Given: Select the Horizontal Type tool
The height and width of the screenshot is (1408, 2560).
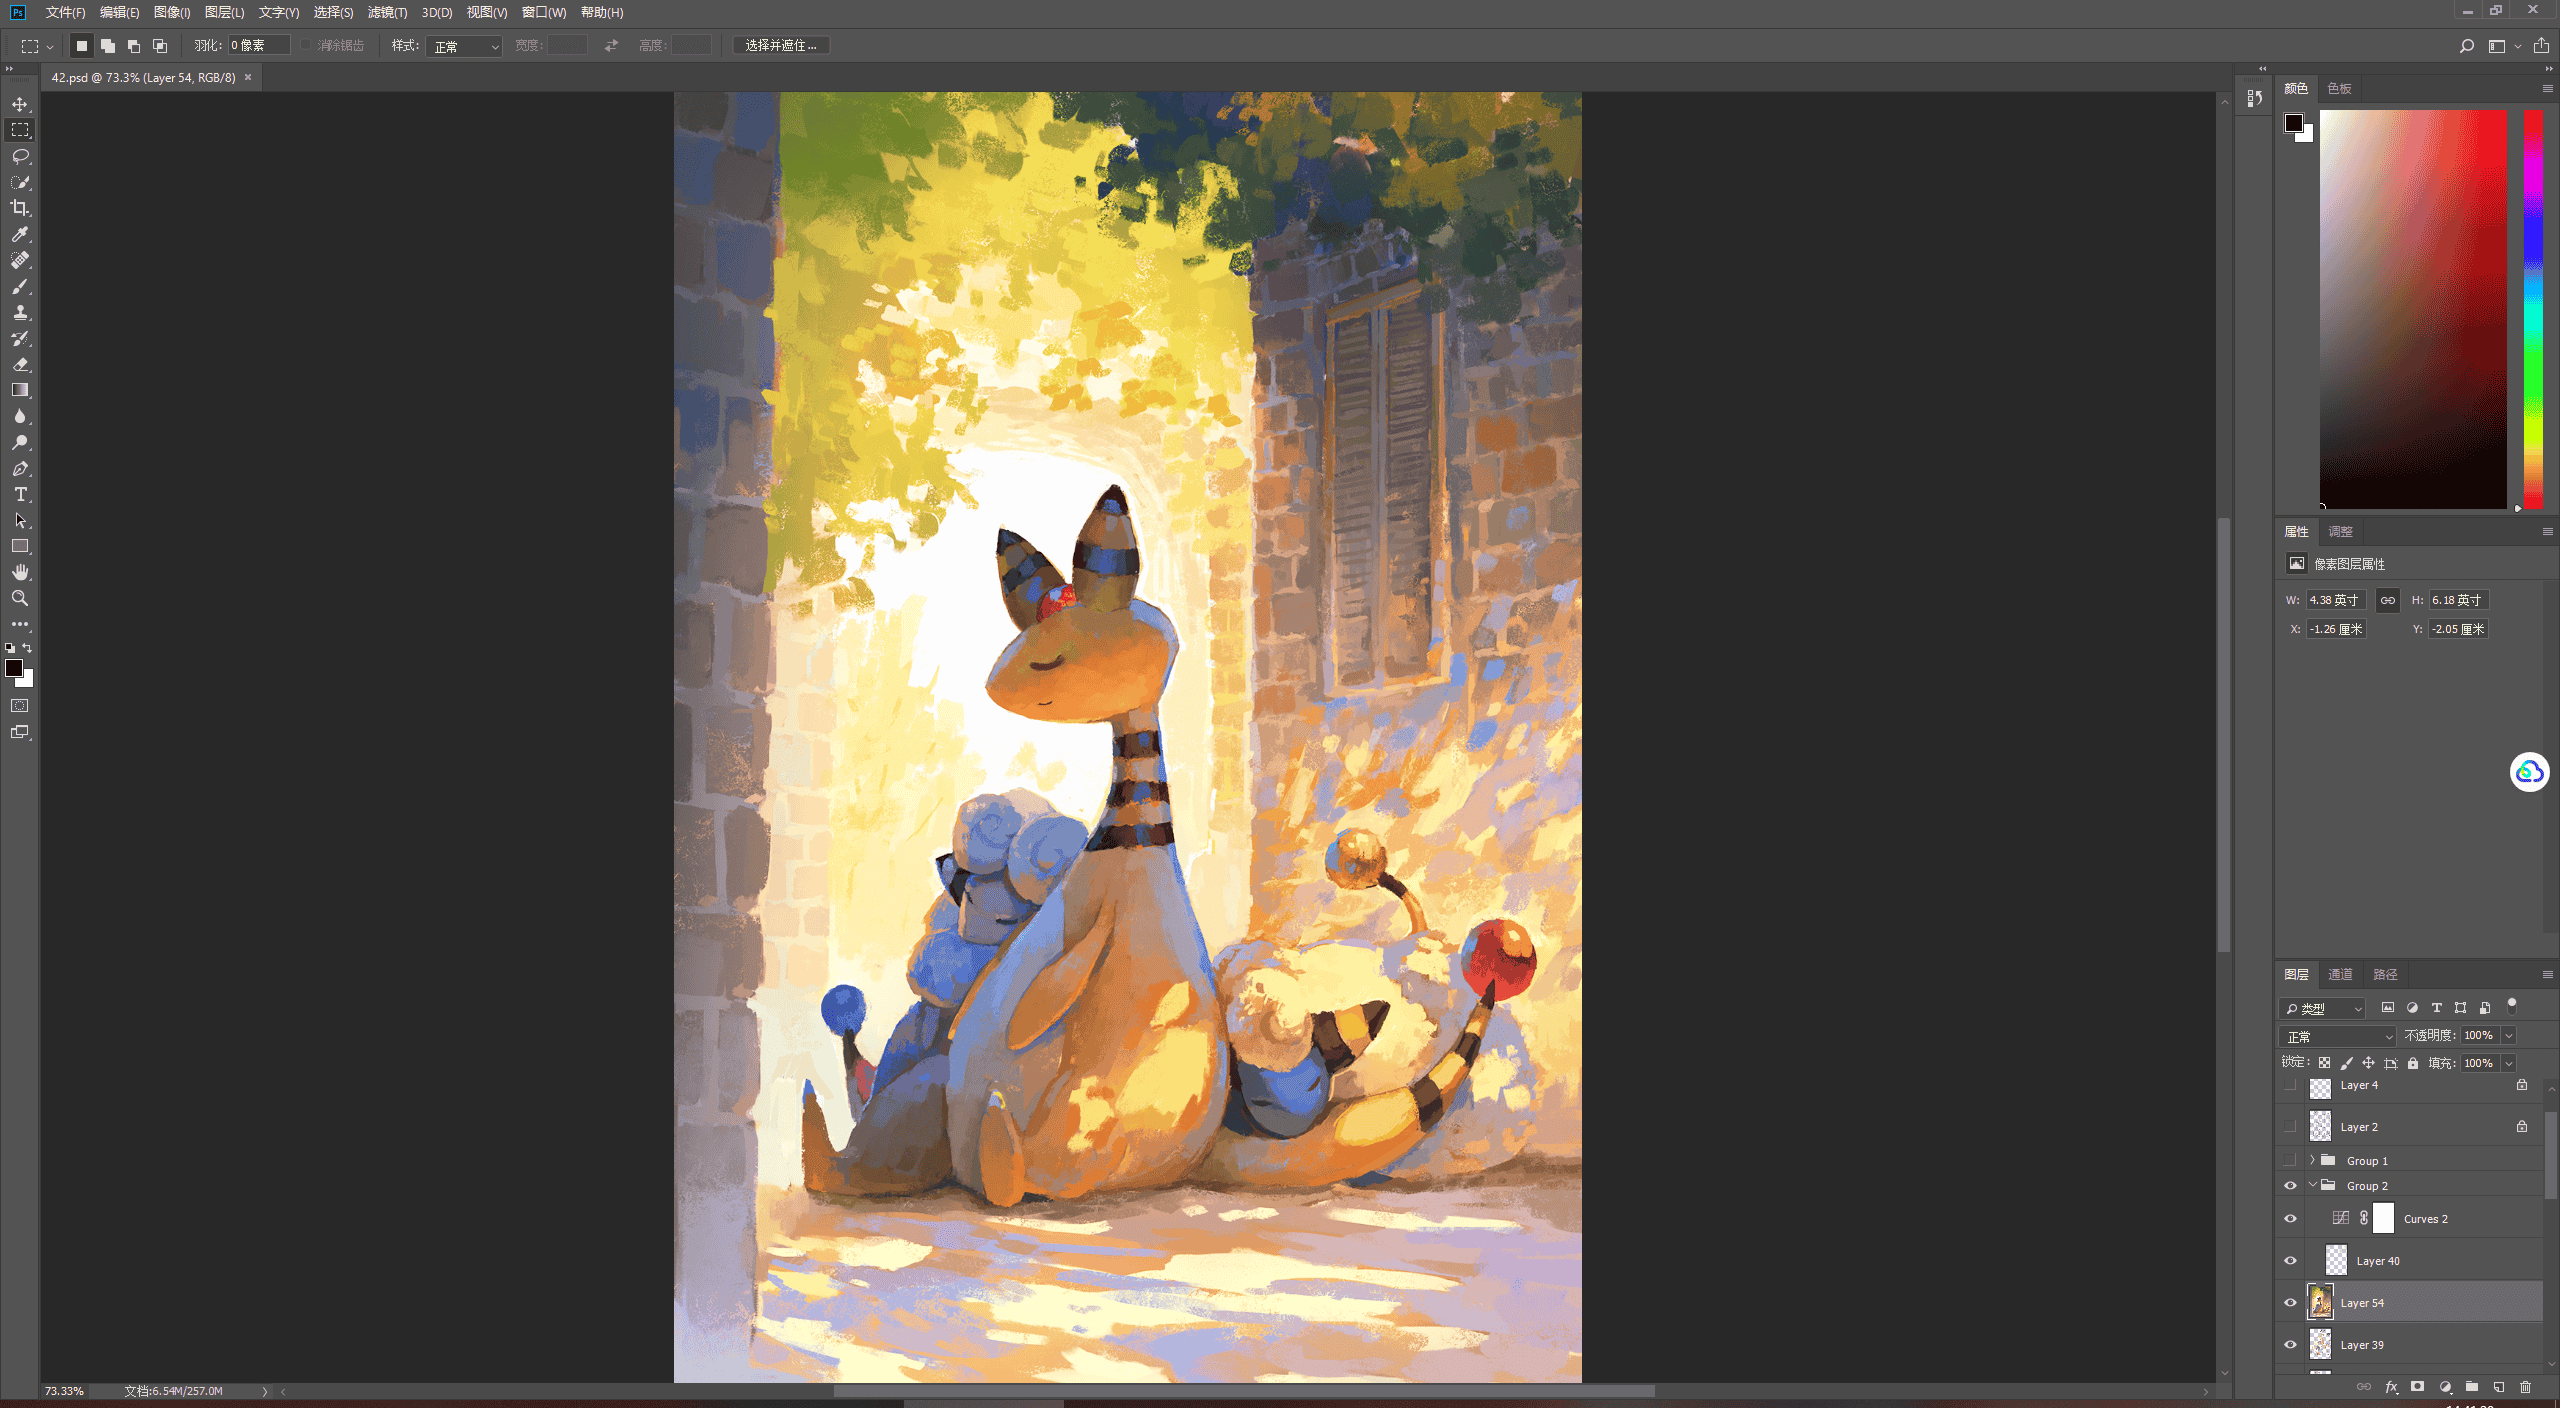Looking at the screenshot, I should [20, 494].
